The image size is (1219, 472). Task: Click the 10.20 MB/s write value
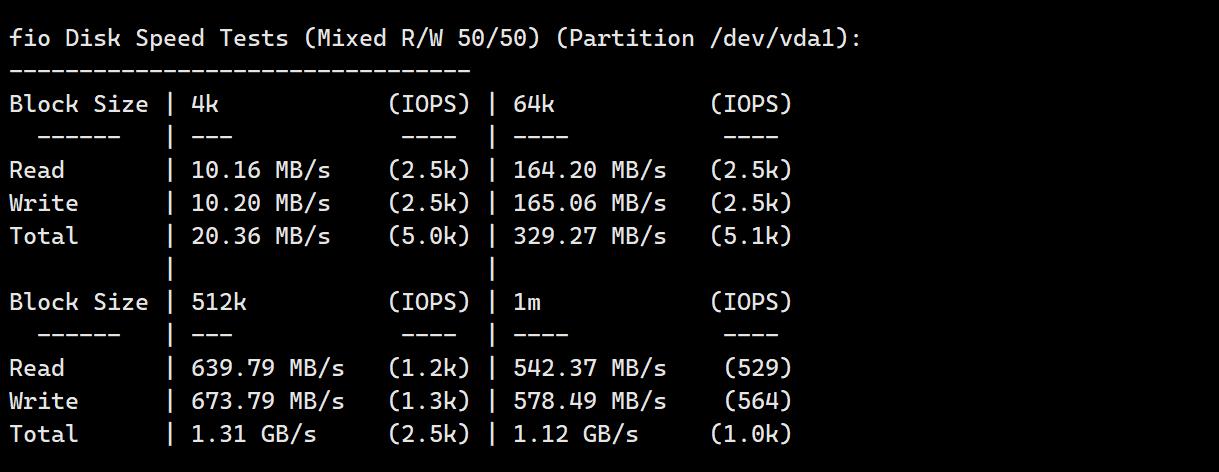coord(261,203)
